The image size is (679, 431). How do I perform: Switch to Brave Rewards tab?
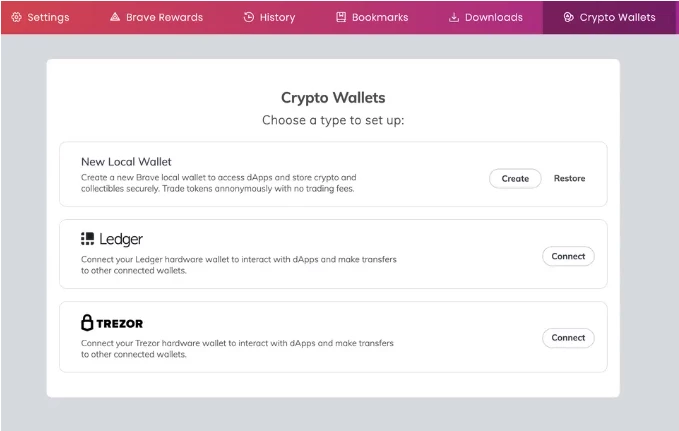156,17
